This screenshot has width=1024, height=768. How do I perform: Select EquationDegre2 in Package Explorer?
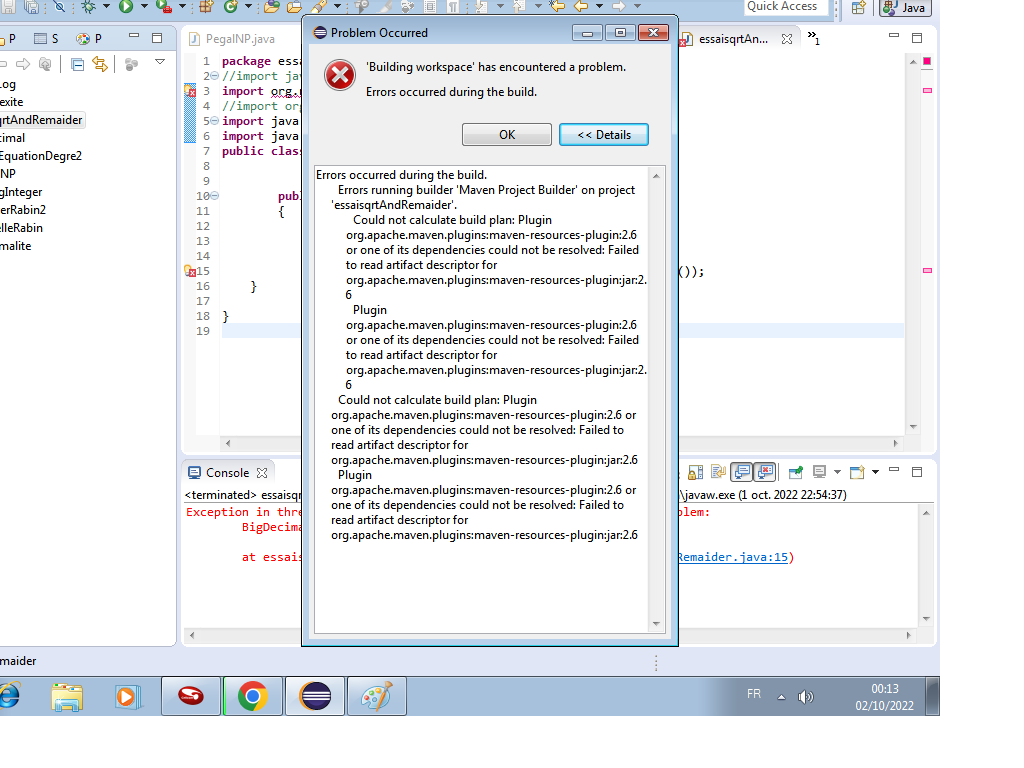[41, 155]
